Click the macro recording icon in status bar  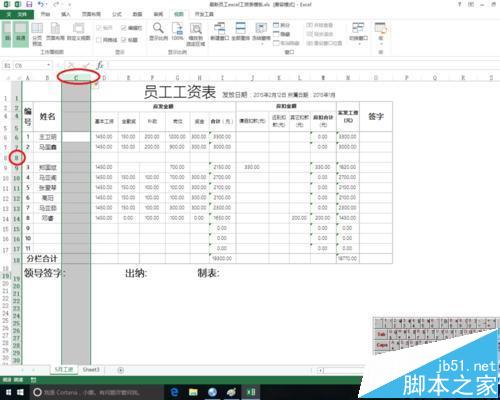tap(33, 380)
